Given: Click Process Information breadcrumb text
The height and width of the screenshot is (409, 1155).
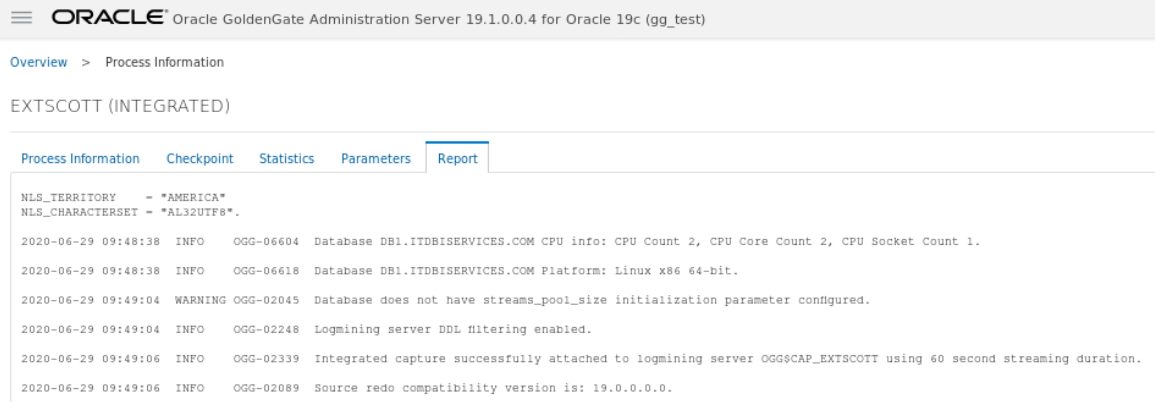Looking at the screenshot, I should pos(164,63).
